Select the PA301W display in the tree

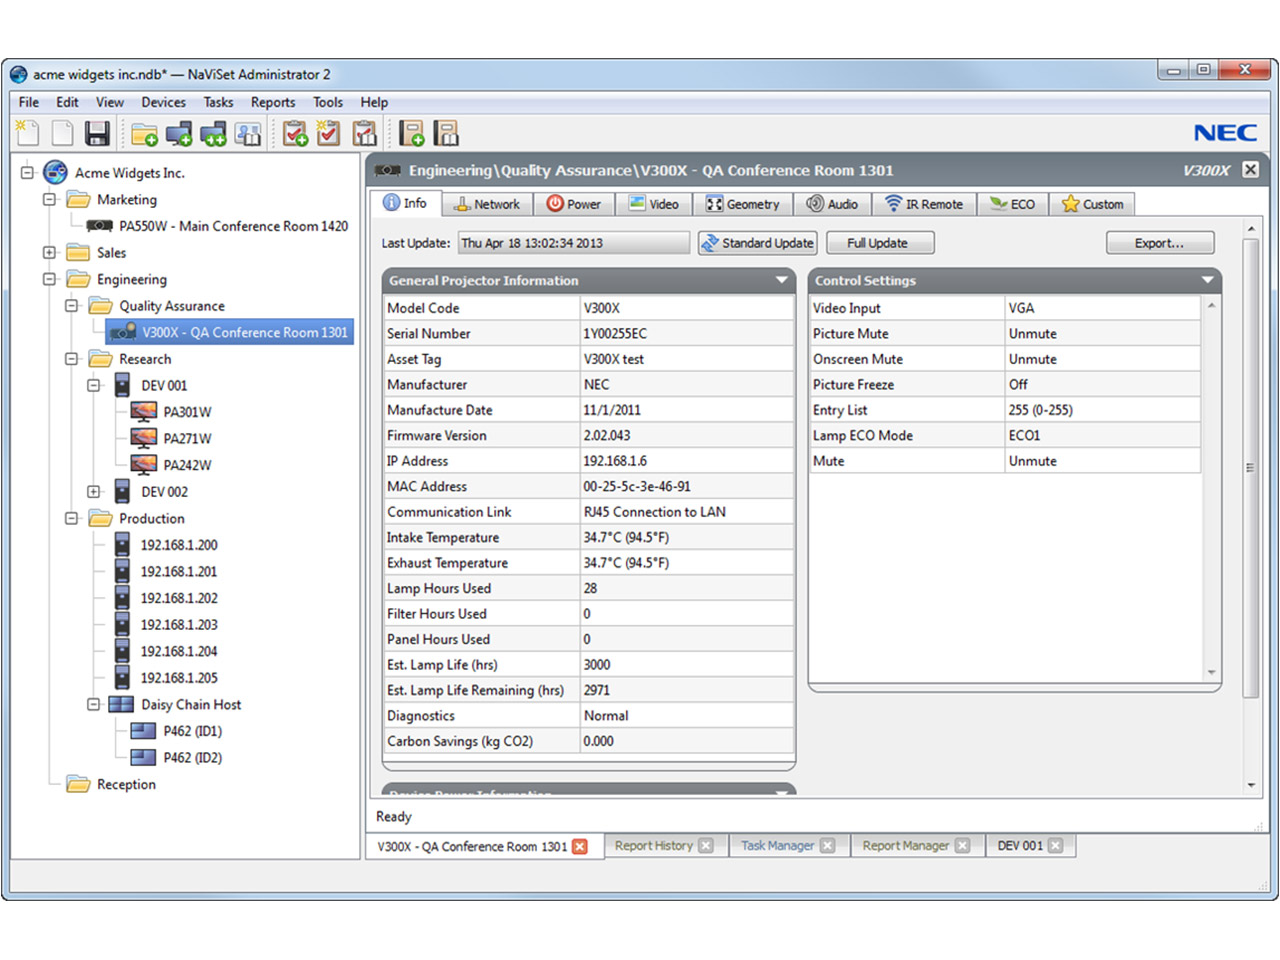(187, 412)
